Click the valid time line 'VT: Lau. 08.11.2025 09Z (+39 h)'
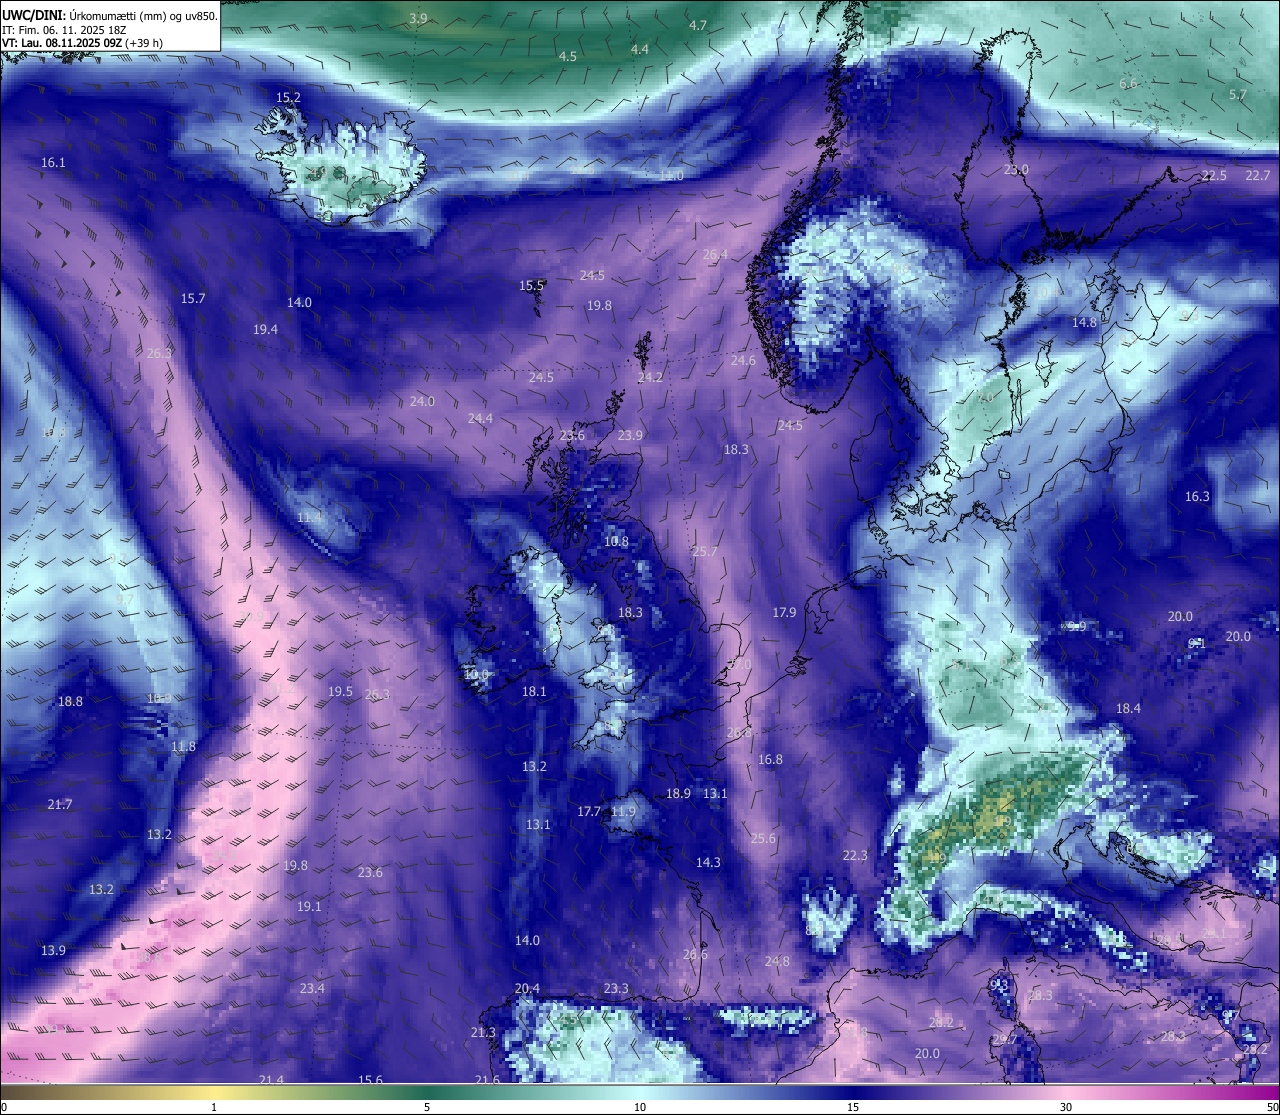Viewport: 1280px width, 1115px height. 83,43
